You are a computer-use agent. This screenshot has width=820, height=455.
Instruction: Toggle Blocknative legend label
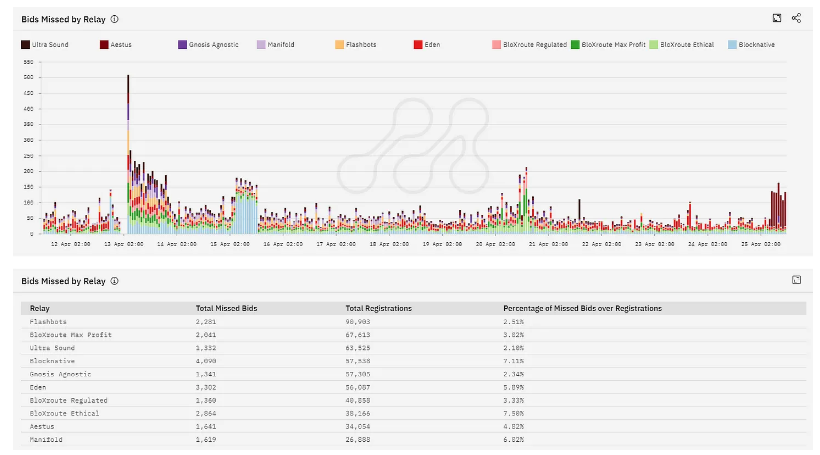[x=757, y=44]
